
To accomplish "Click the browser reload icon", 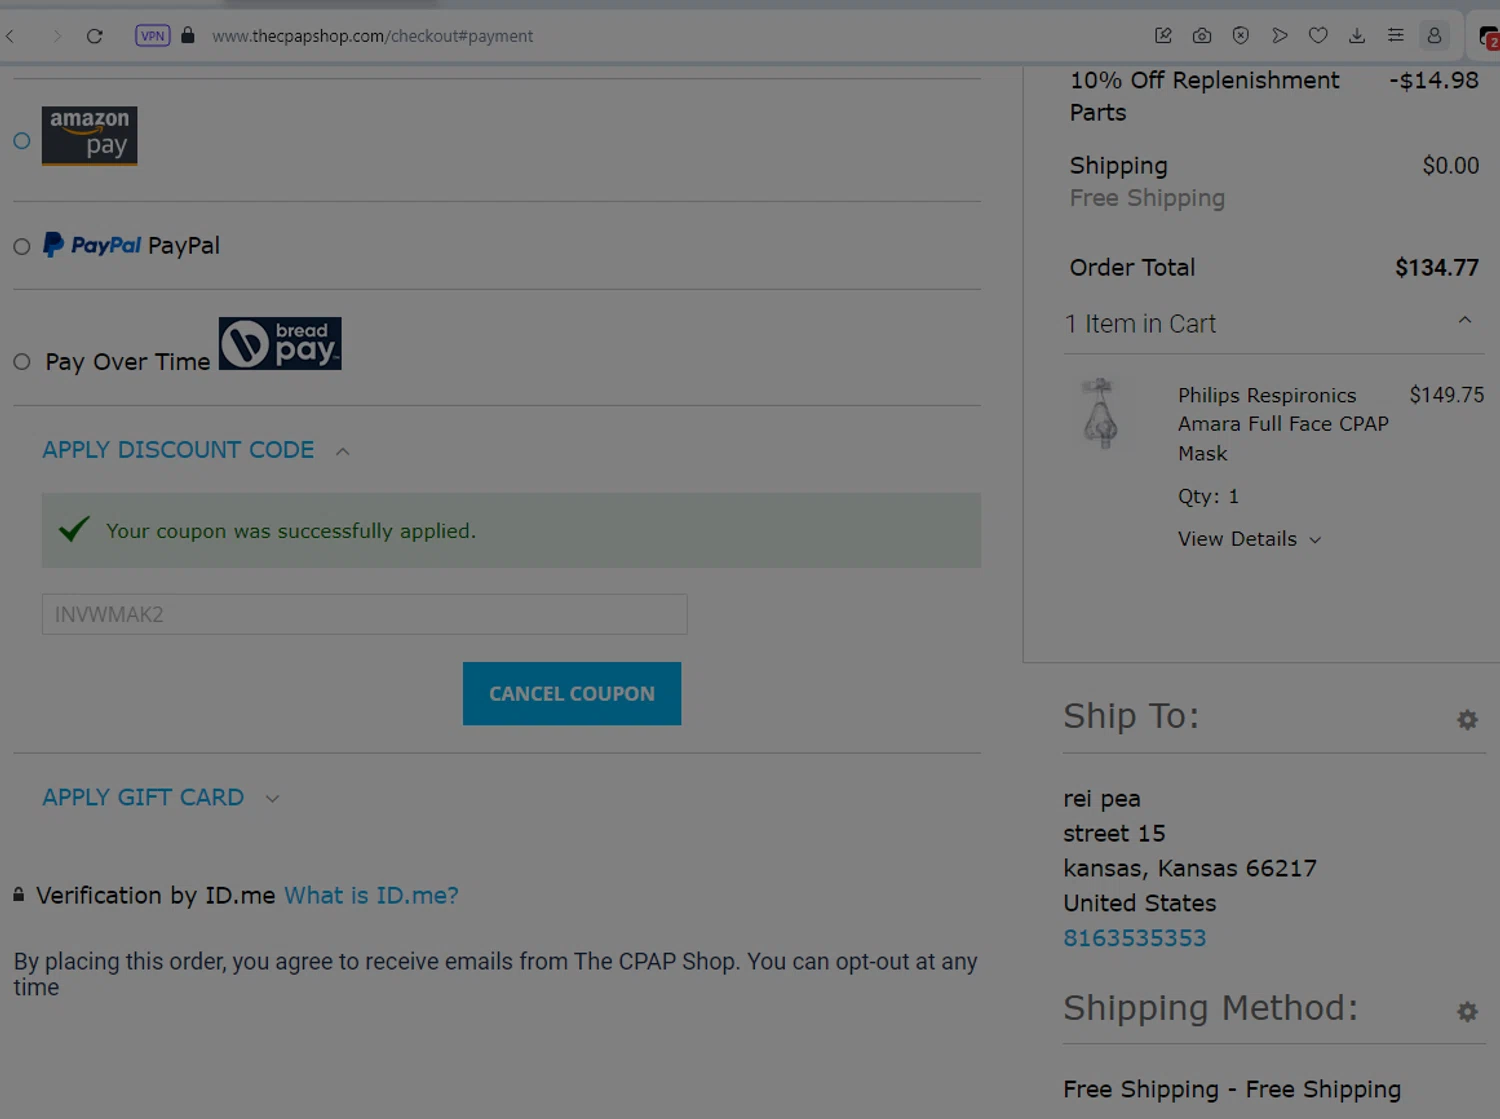I will 94,36.
